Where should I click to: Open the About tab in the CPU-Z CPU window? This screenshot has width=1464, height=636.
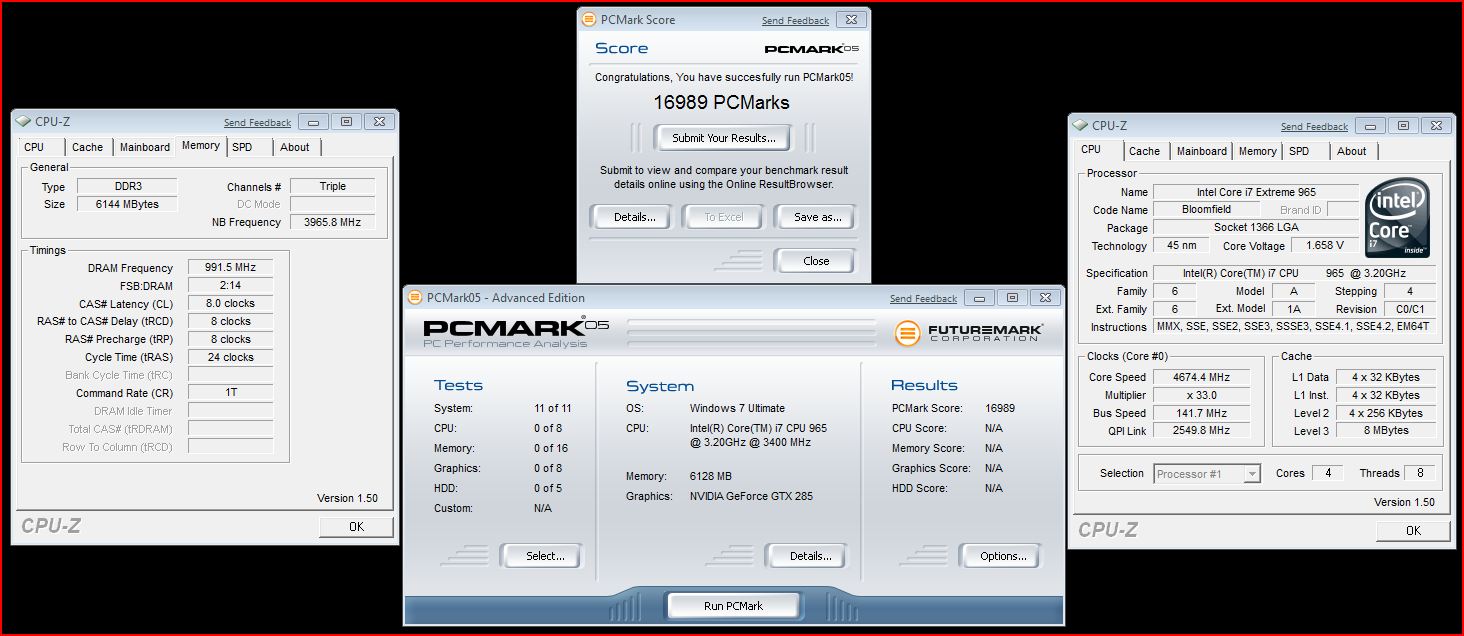(1352, 151)
